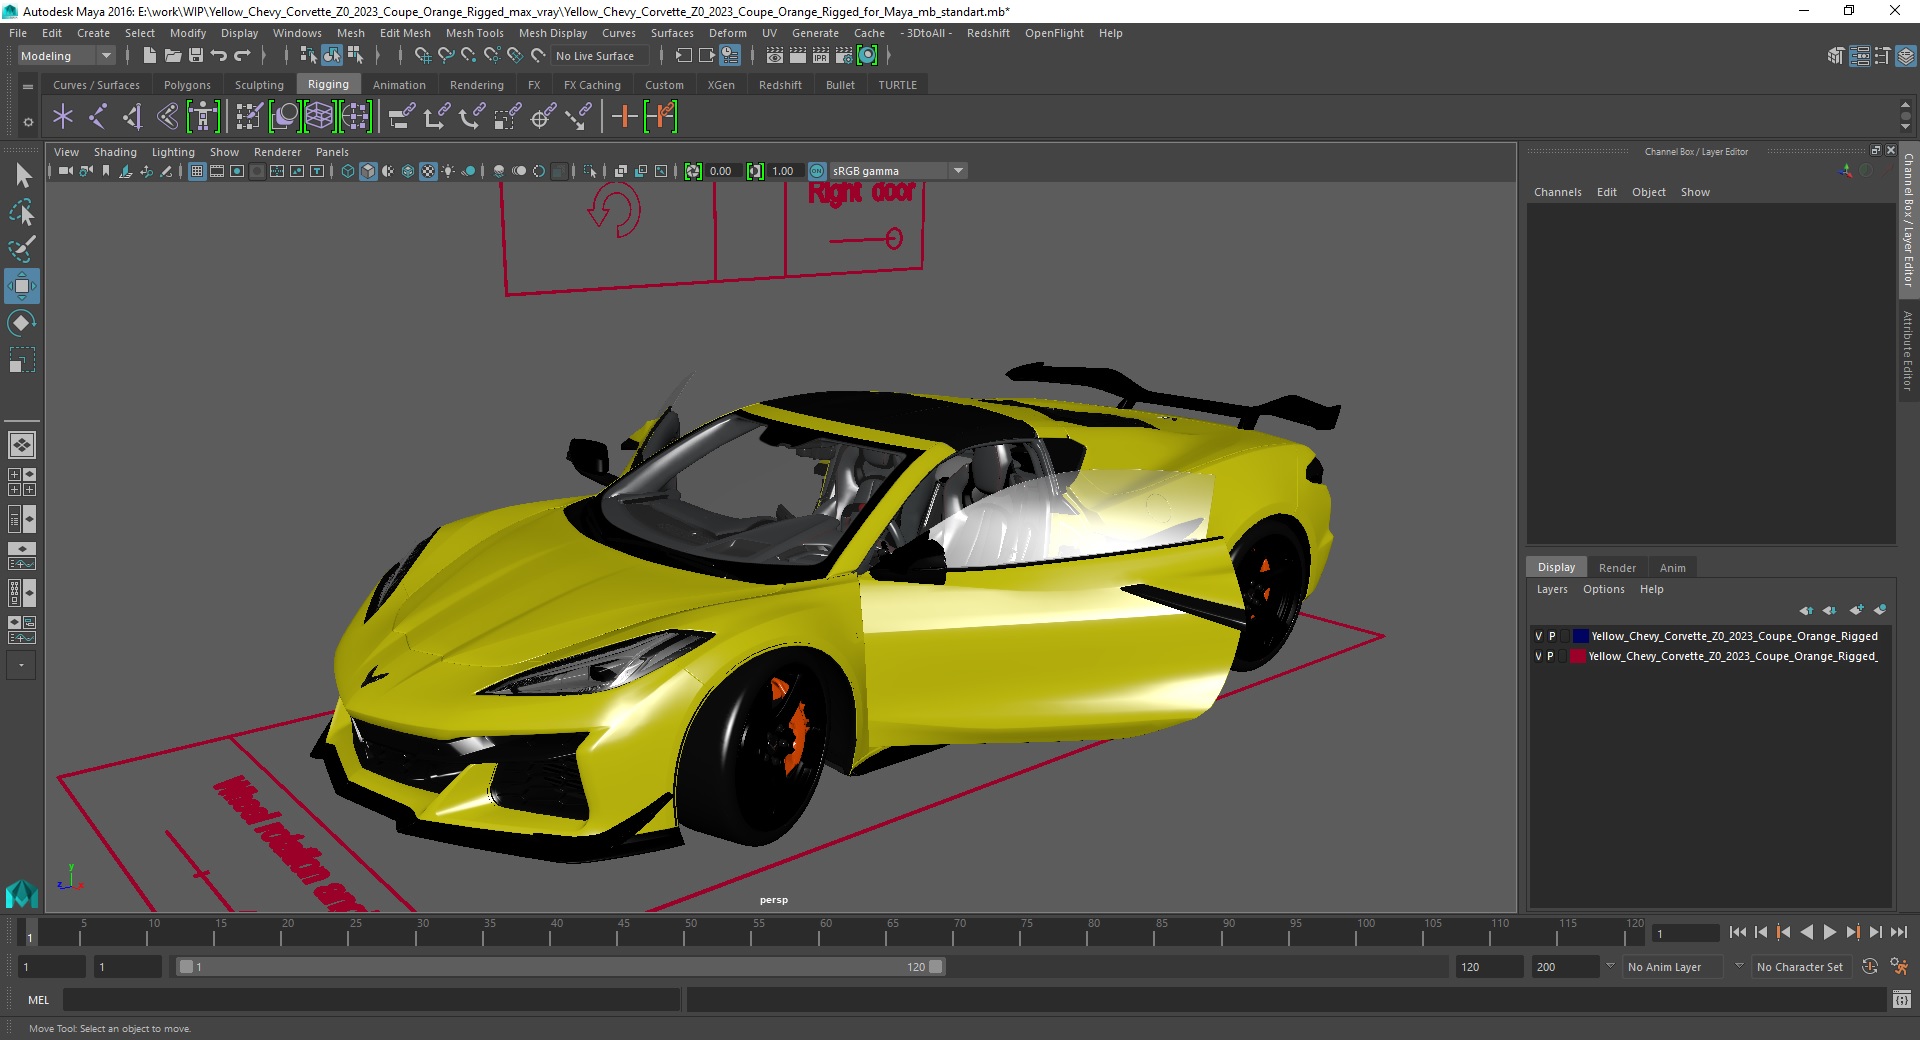Click the Create Locator shelf icon

click(63, 117)
